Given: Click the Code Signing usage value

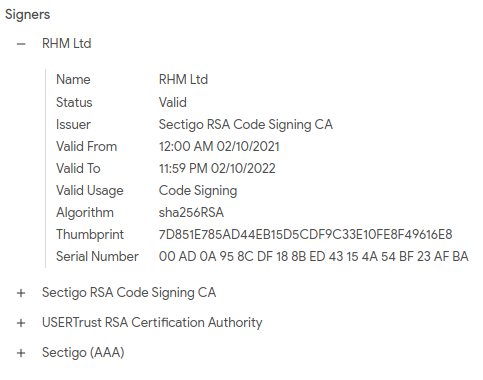Looking at the screenshot, I should (198, 191).
